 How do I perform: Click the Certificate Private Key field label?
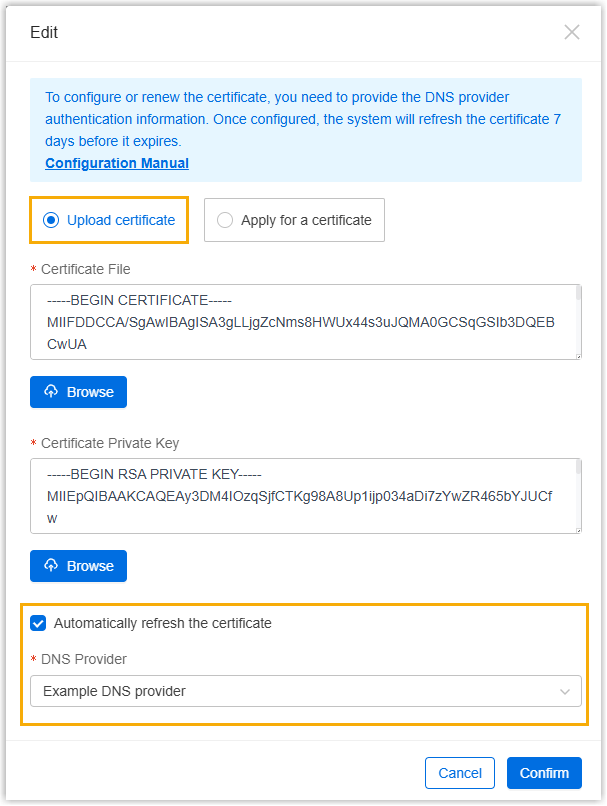[x=110, y=443]
